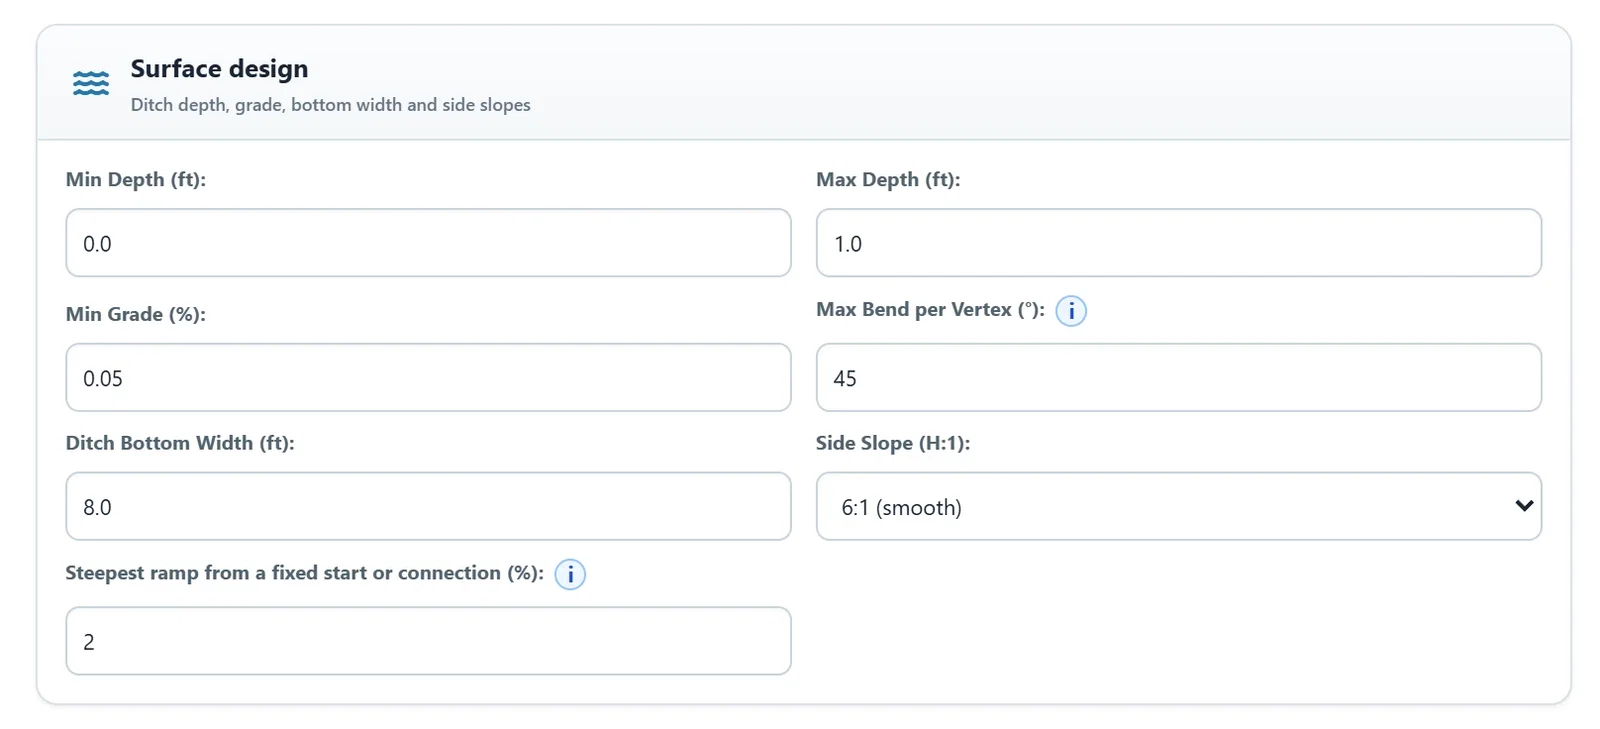Select the Max Depth (ft) field with 1.0
This screenshot has height=729, width=1600.
tap(1178, 243)
